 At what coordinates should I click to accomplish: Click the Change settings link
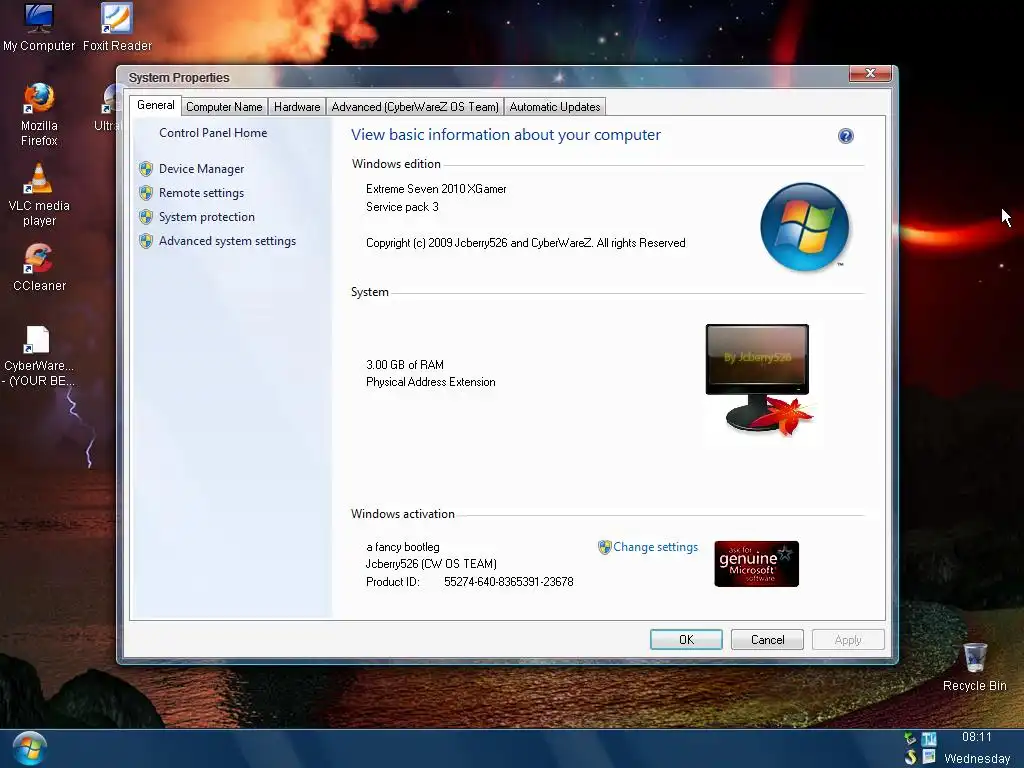coord(656,547)
